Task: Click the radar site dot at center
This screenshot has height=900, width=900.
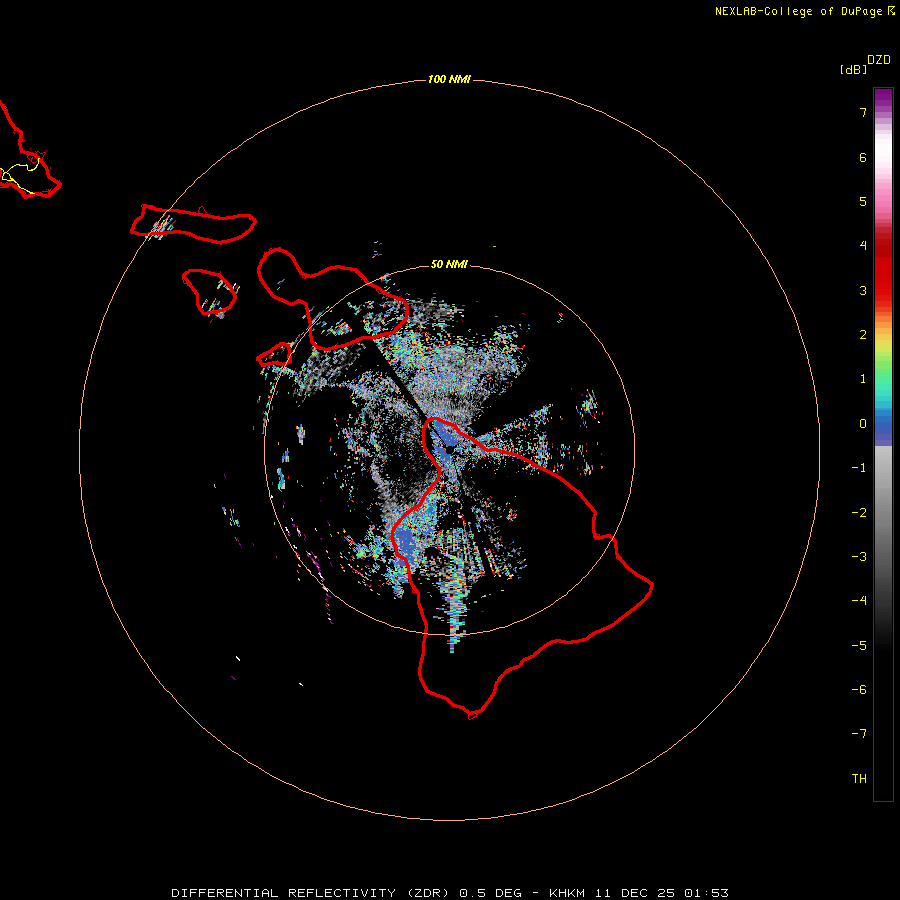Action: [449, 451]
